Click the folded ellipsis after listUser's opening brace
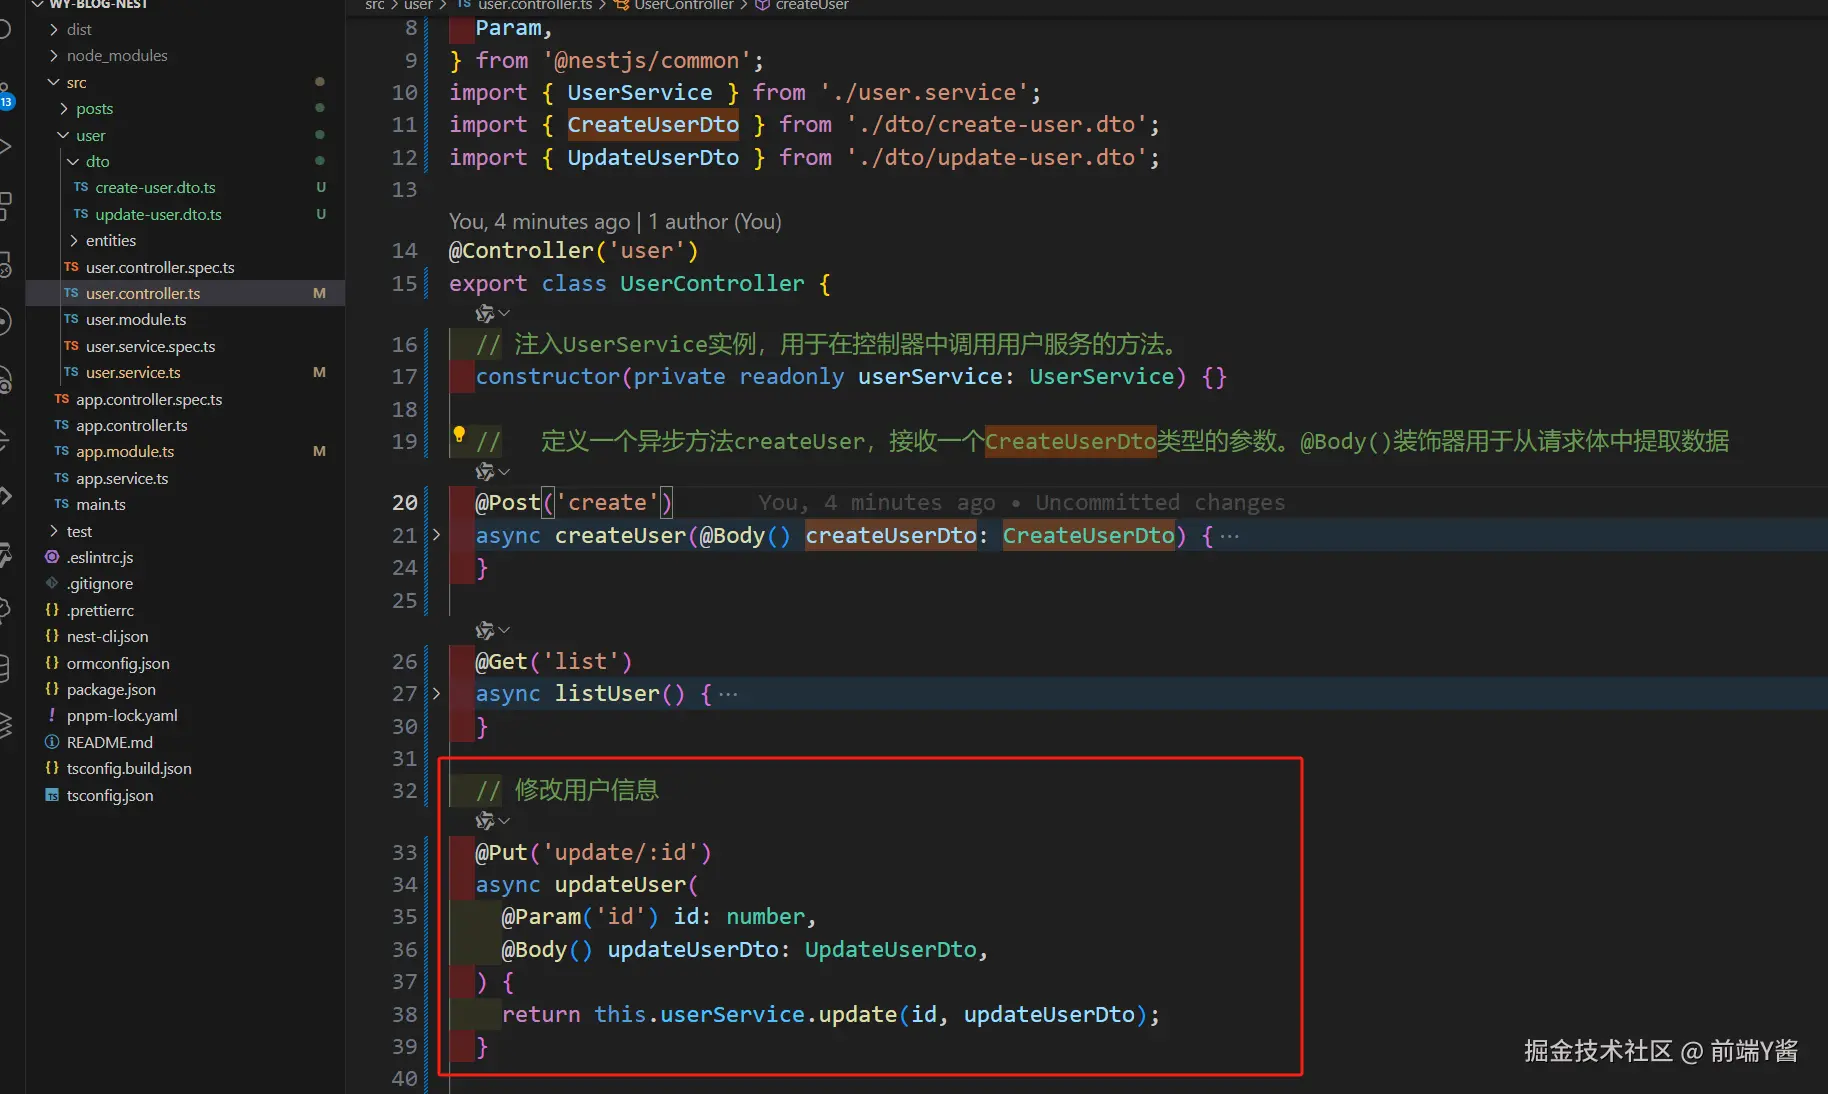Viewport: 1828px width, 1094px height. (728, 694)
